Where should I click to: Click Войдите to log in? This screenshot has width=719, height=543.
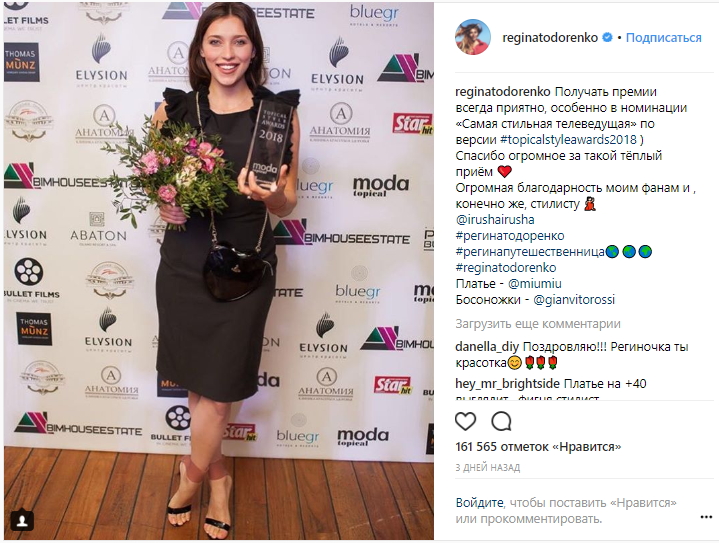tap(479, 503)
